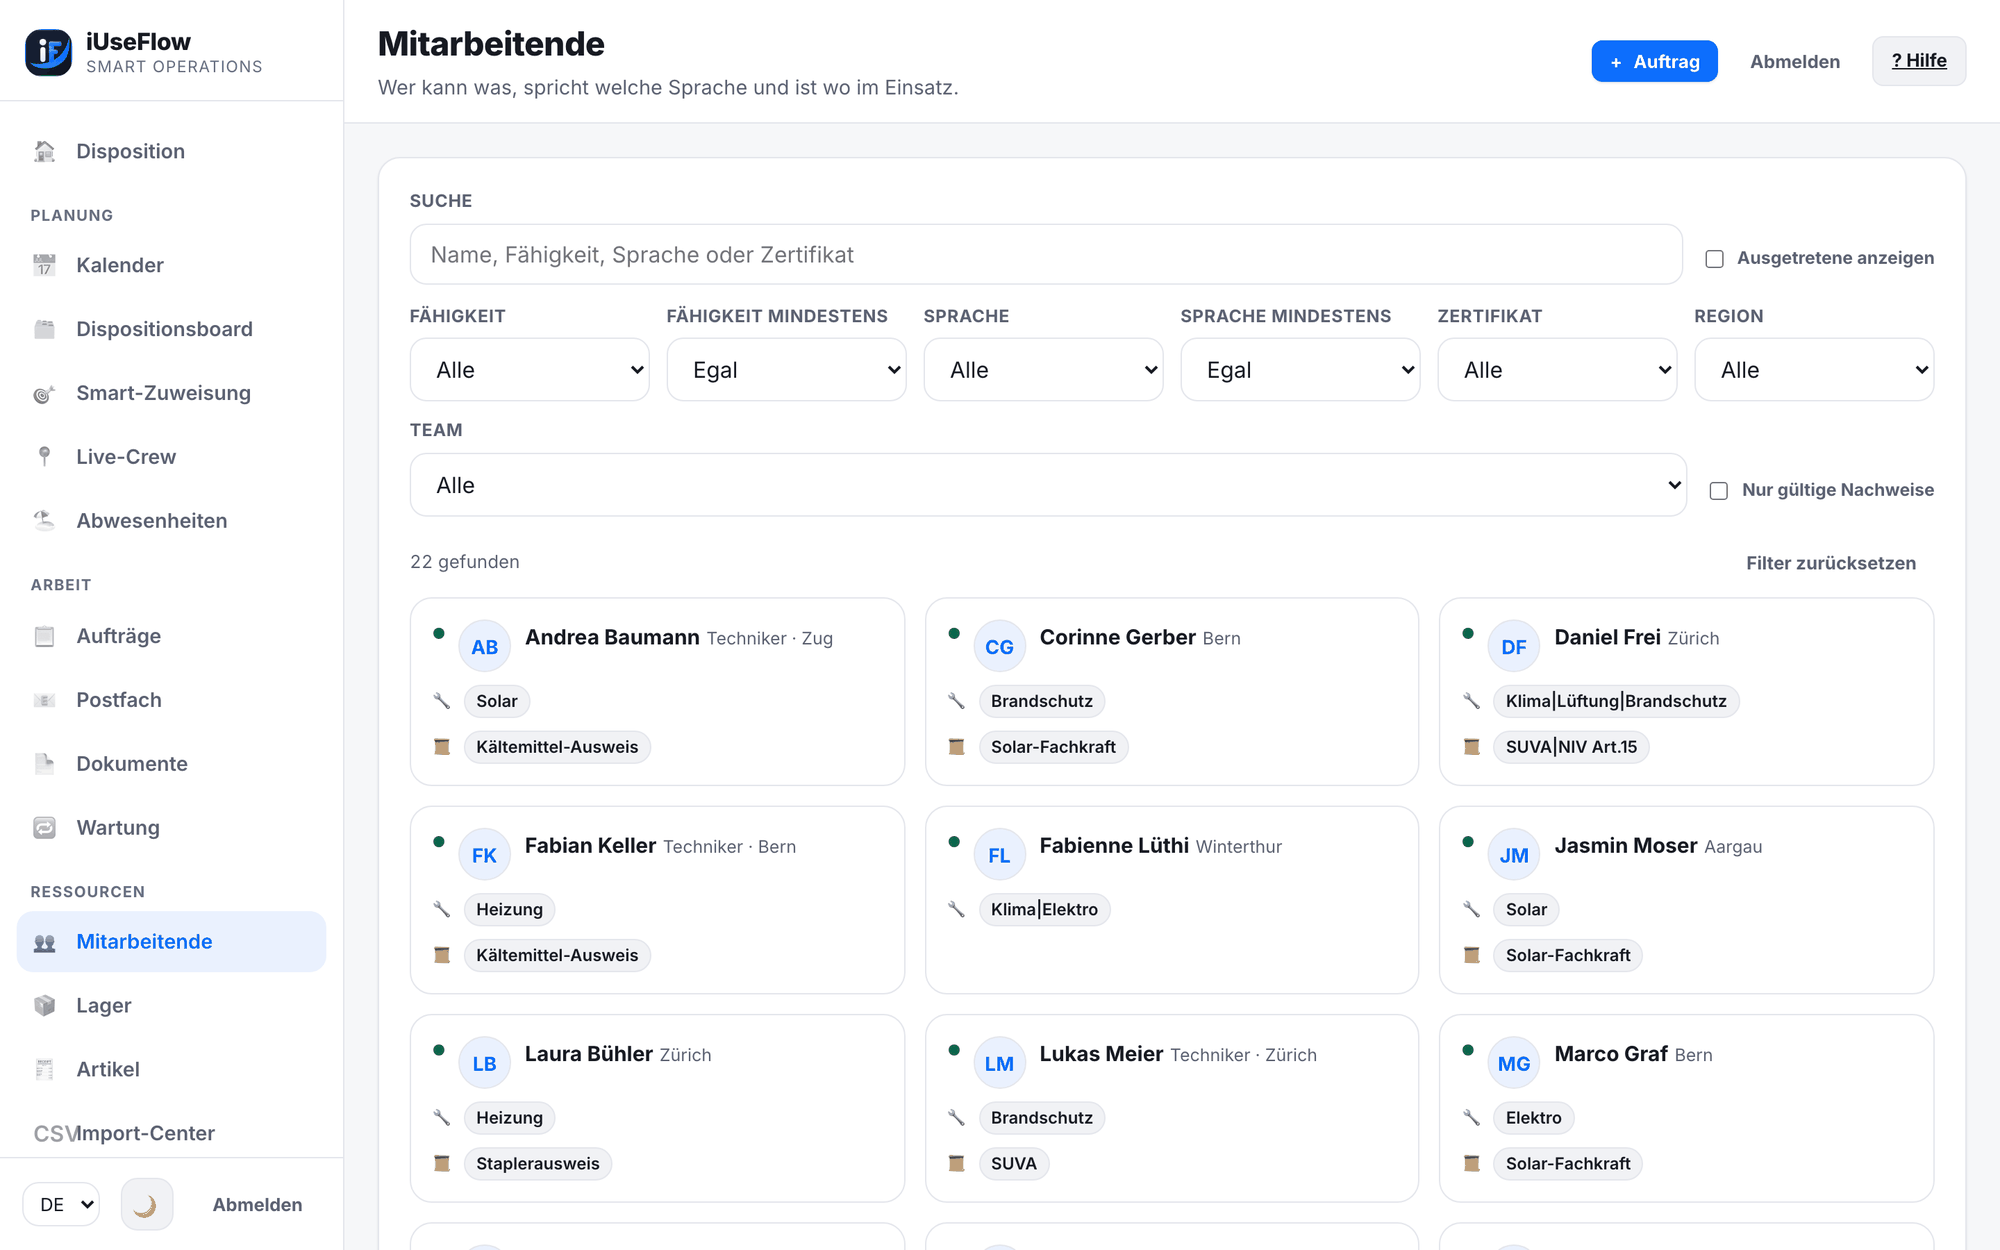2000x1250 pixels.
Task: Open the DE language selector
Action: tap(62, 1205)
